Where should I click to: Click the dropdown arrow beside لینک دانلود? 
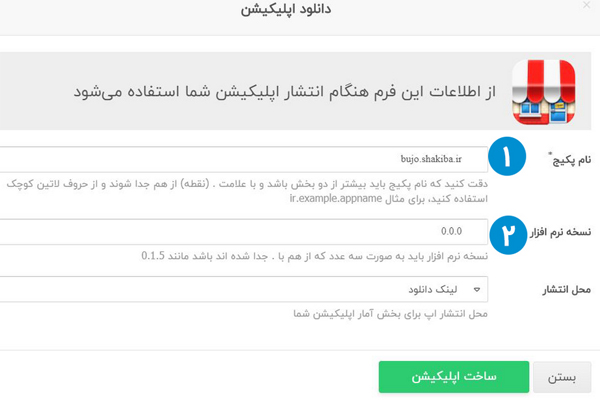coord(477,290)
